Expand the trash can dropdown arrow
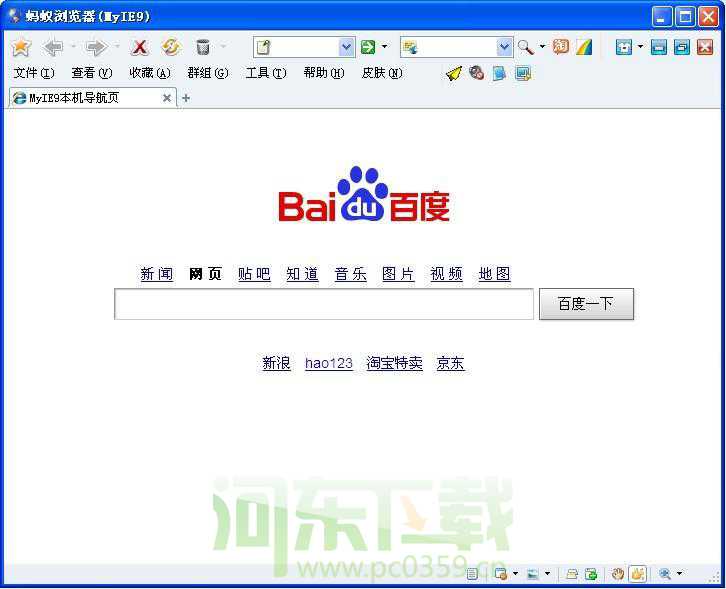726x589 pixels. pos(223,46)
